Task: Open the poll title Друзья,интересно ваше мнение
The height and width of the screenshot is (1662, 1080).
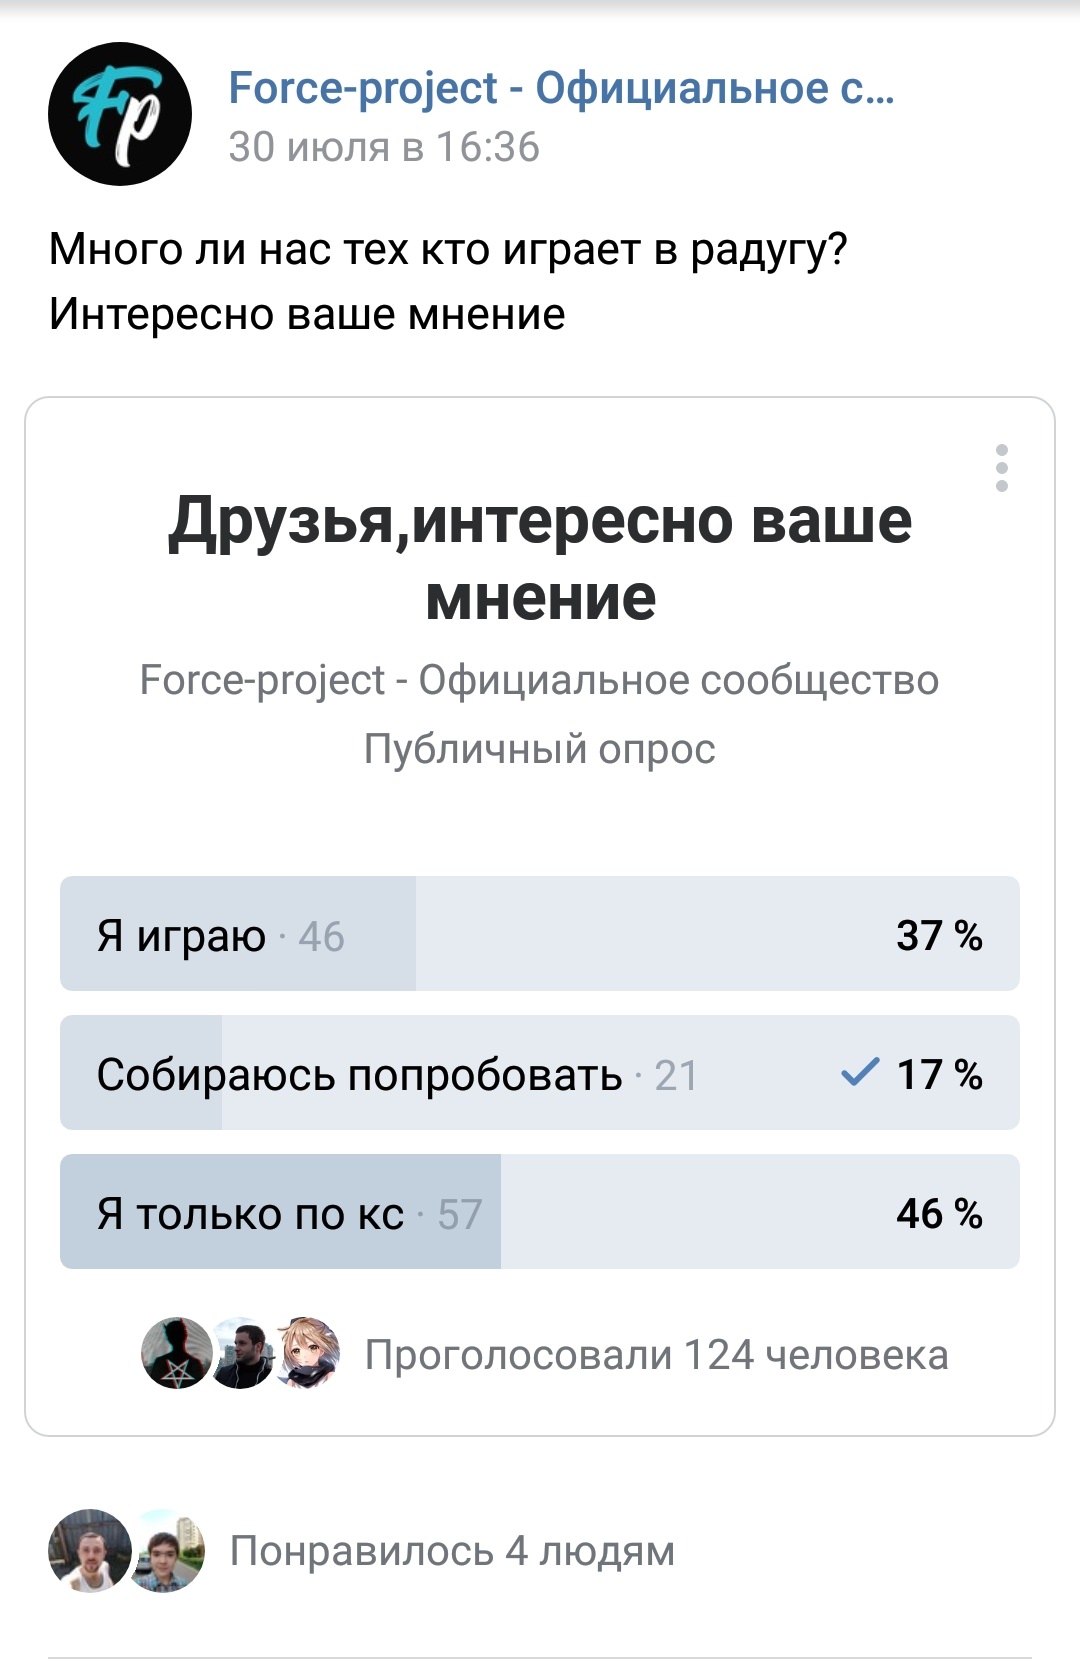Action: [x=540, y=558]
